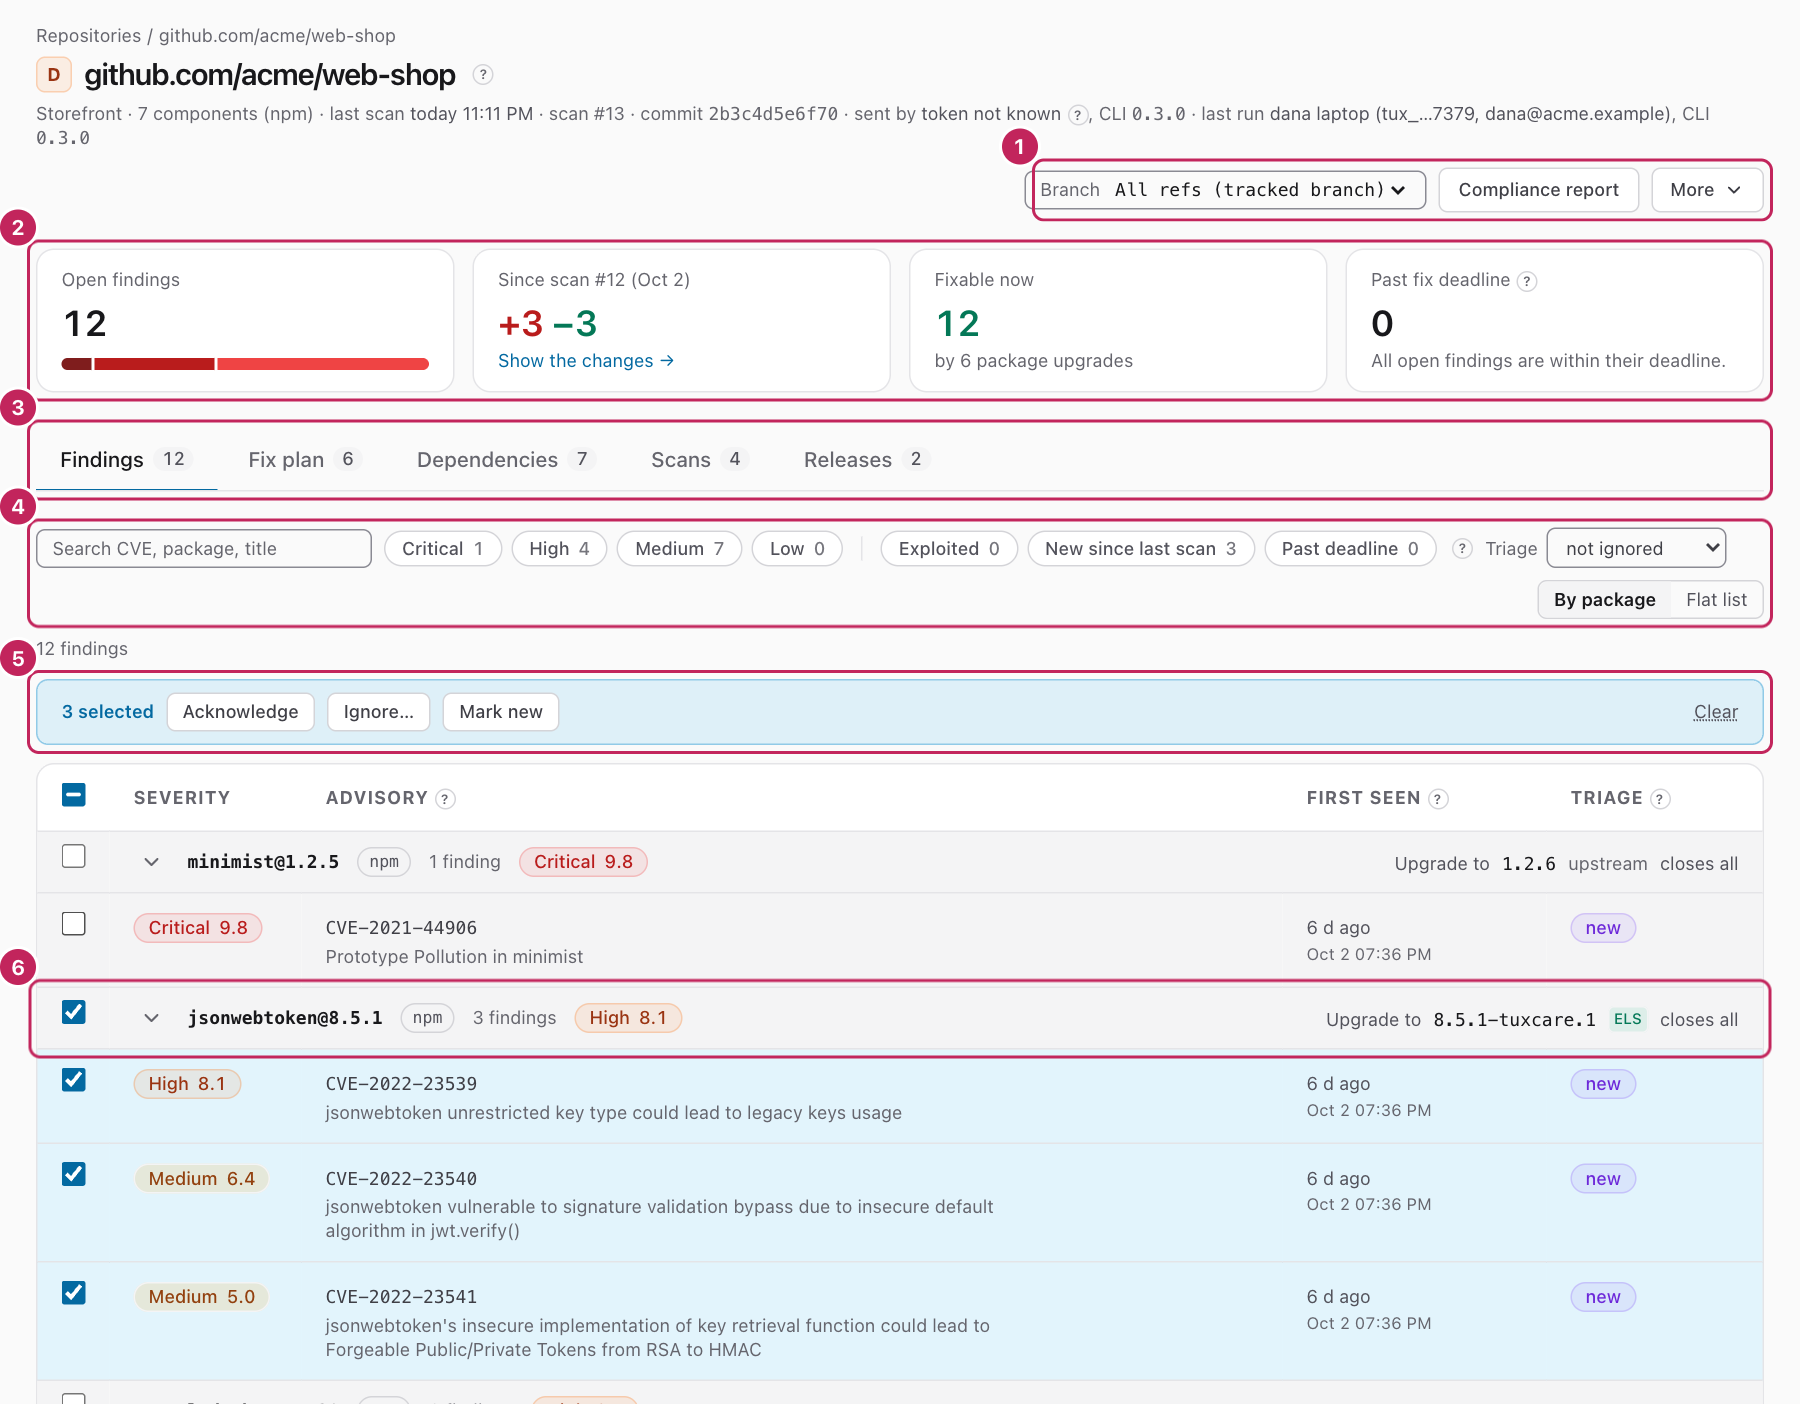Click help icon beside ADVISORY column header
The image size is (1800, 1404).
tap(446, 798)
